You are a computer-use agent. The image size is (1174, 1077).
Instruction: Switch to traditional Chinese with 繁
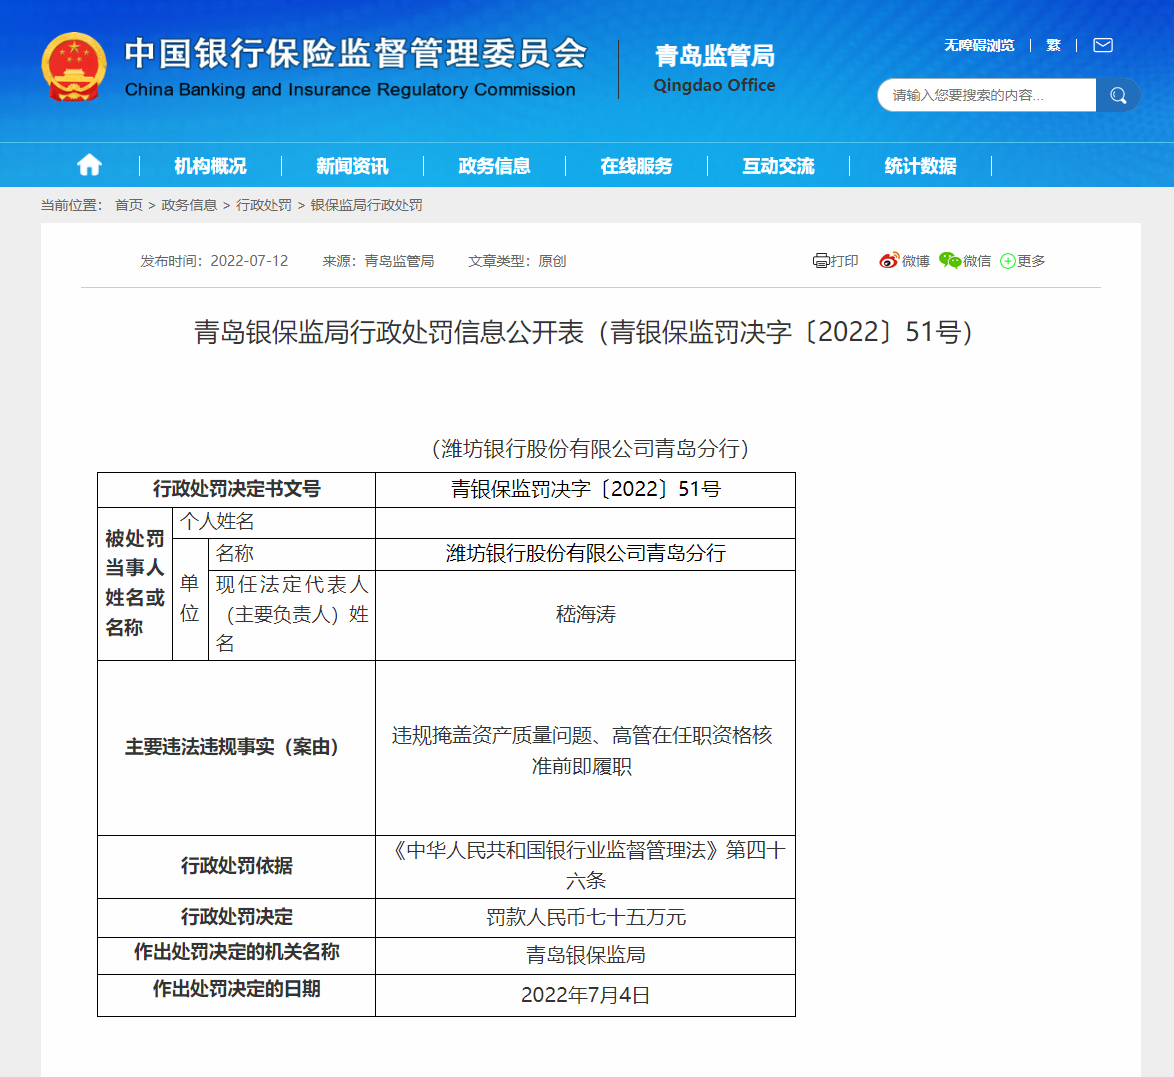[x=1053, y=45]
